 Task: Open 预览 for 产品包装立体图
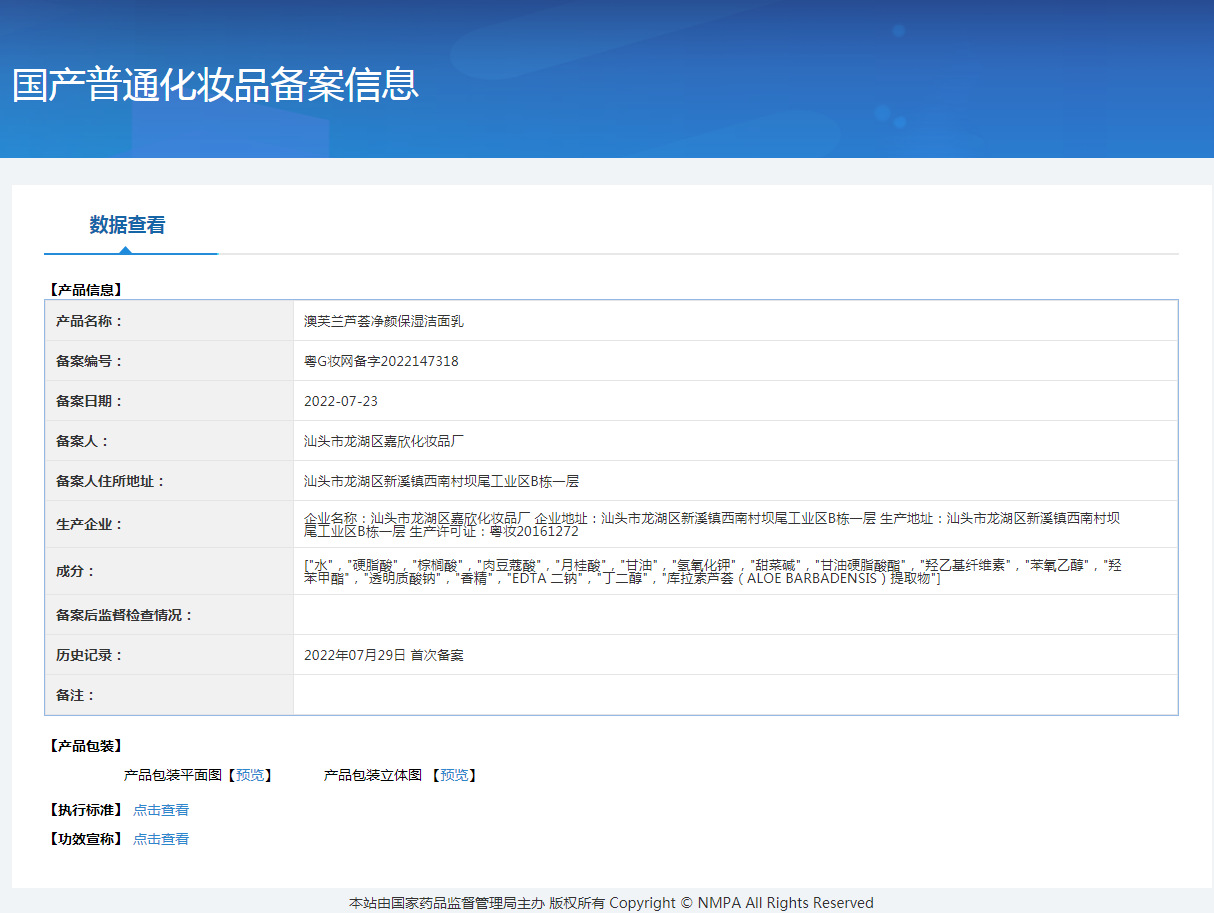click(454, 775)
